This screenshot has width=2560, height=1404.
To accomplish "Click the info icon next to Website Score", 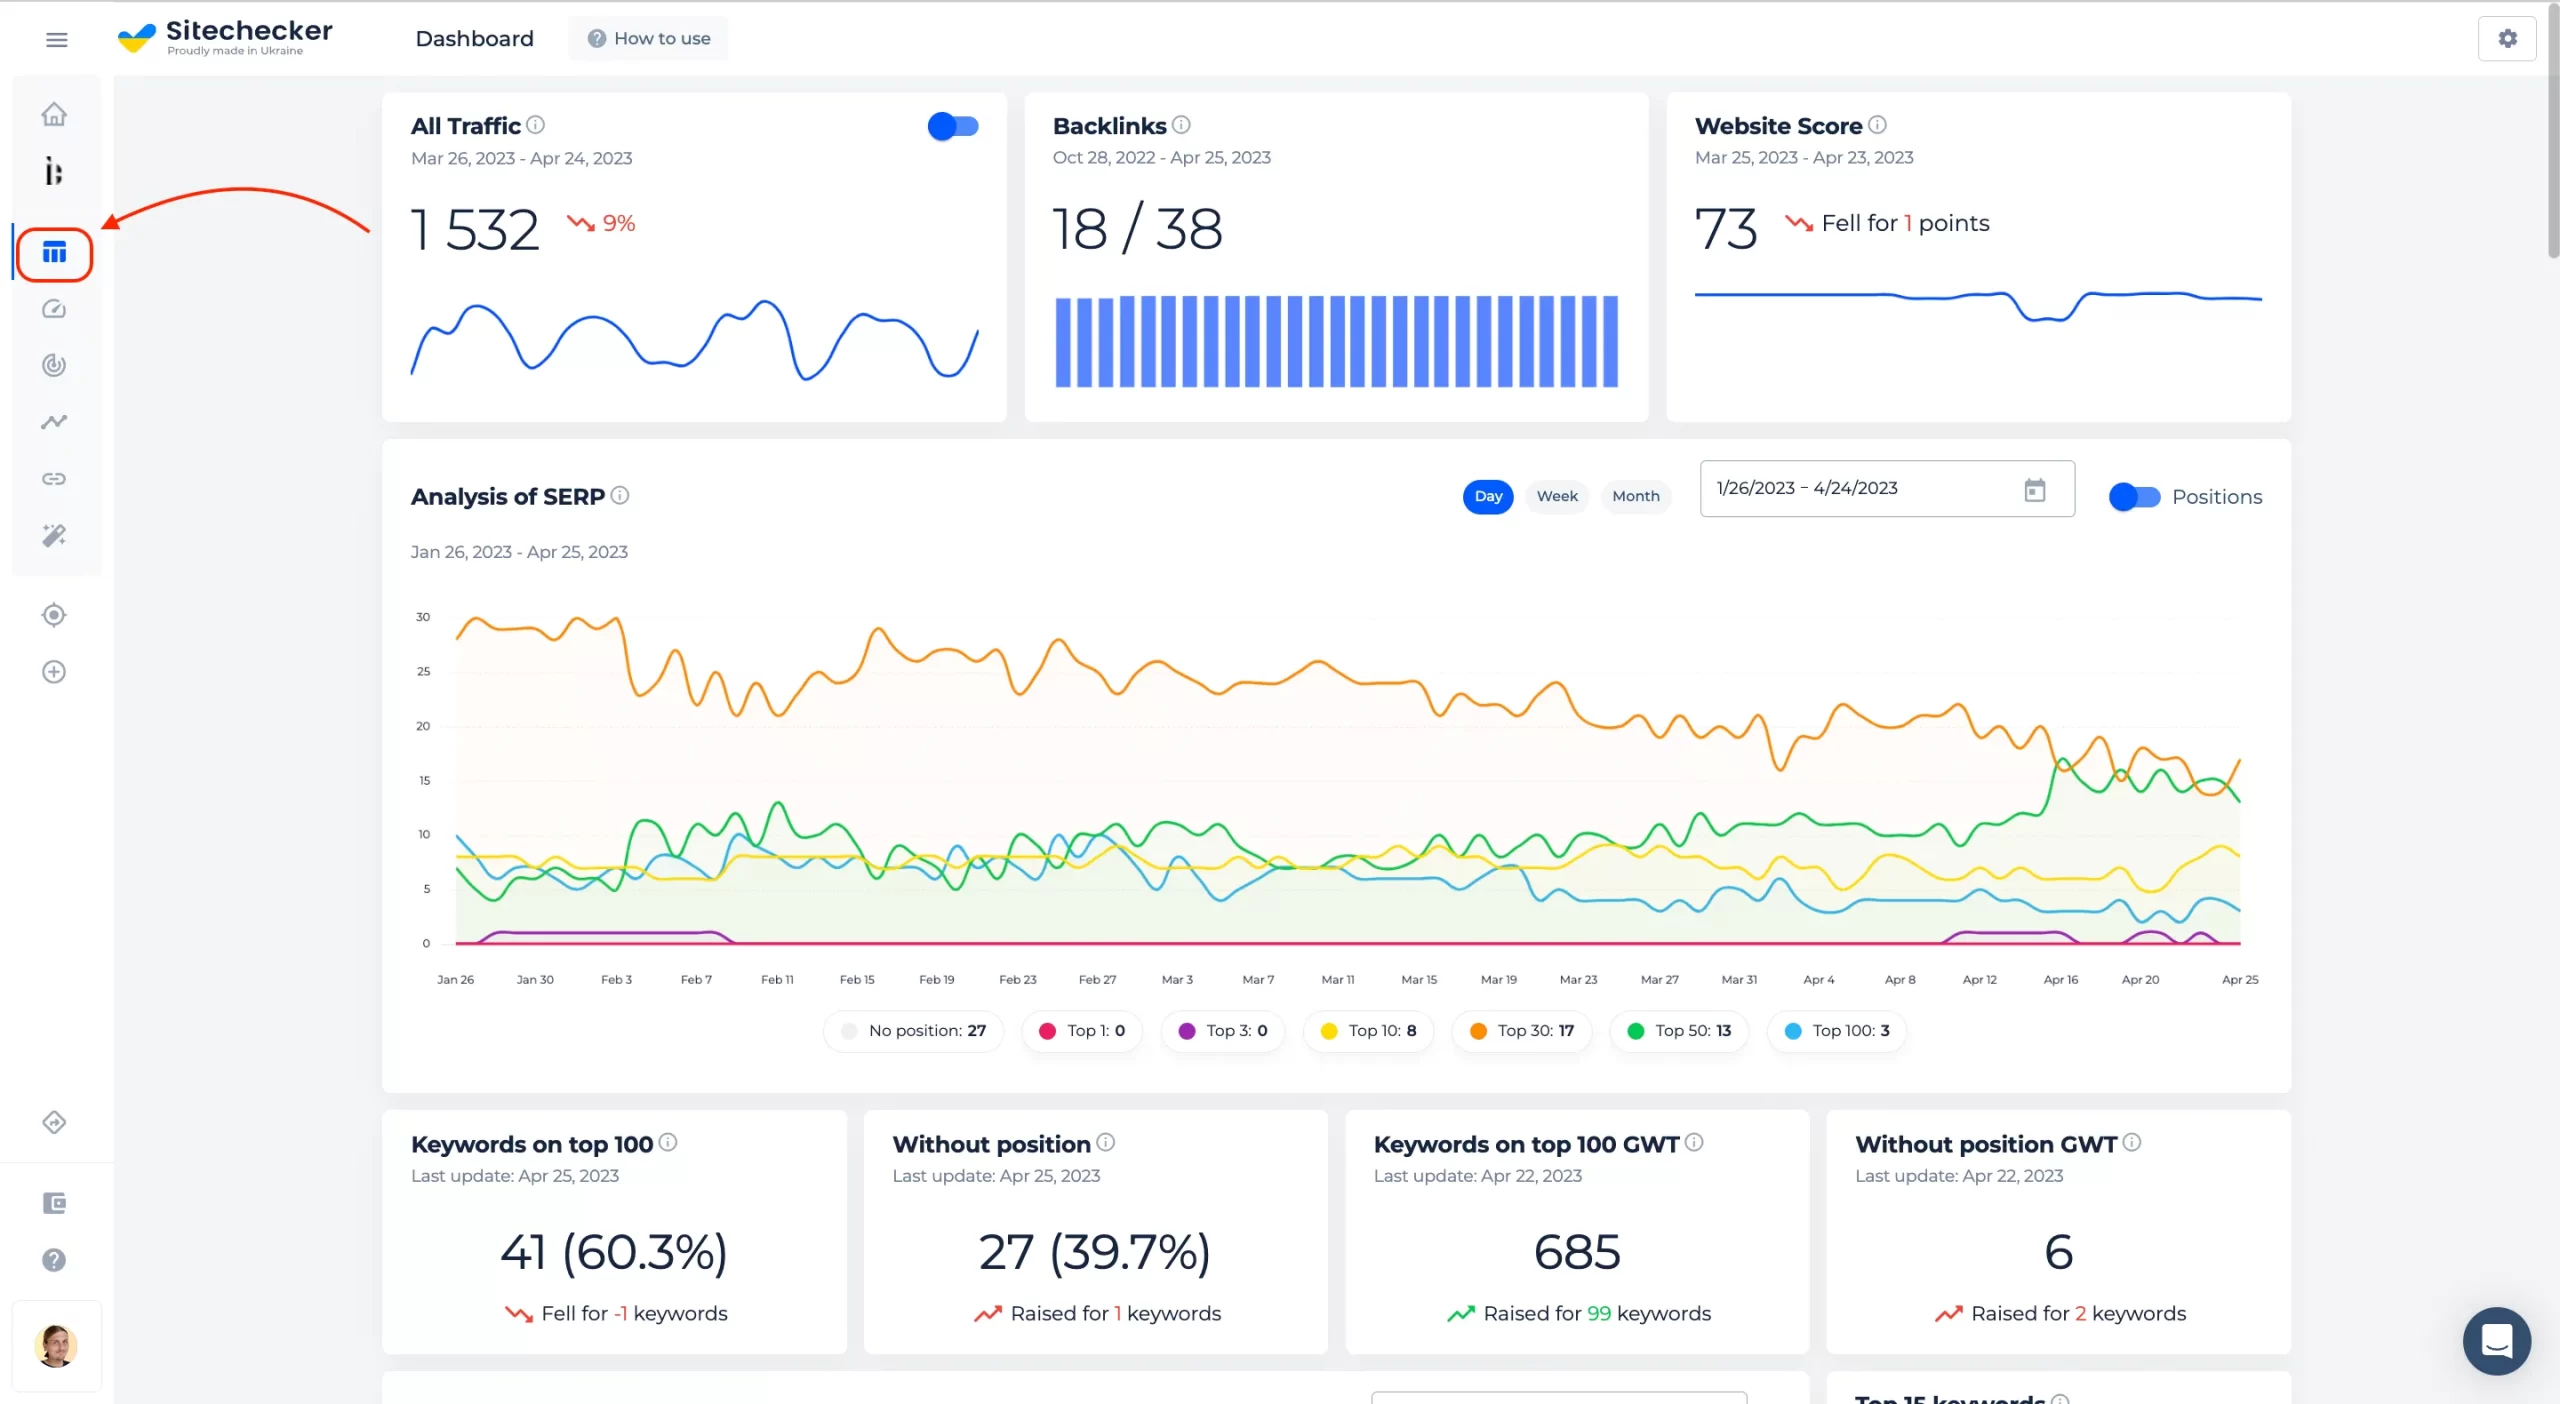I will tap(1877, 125).
